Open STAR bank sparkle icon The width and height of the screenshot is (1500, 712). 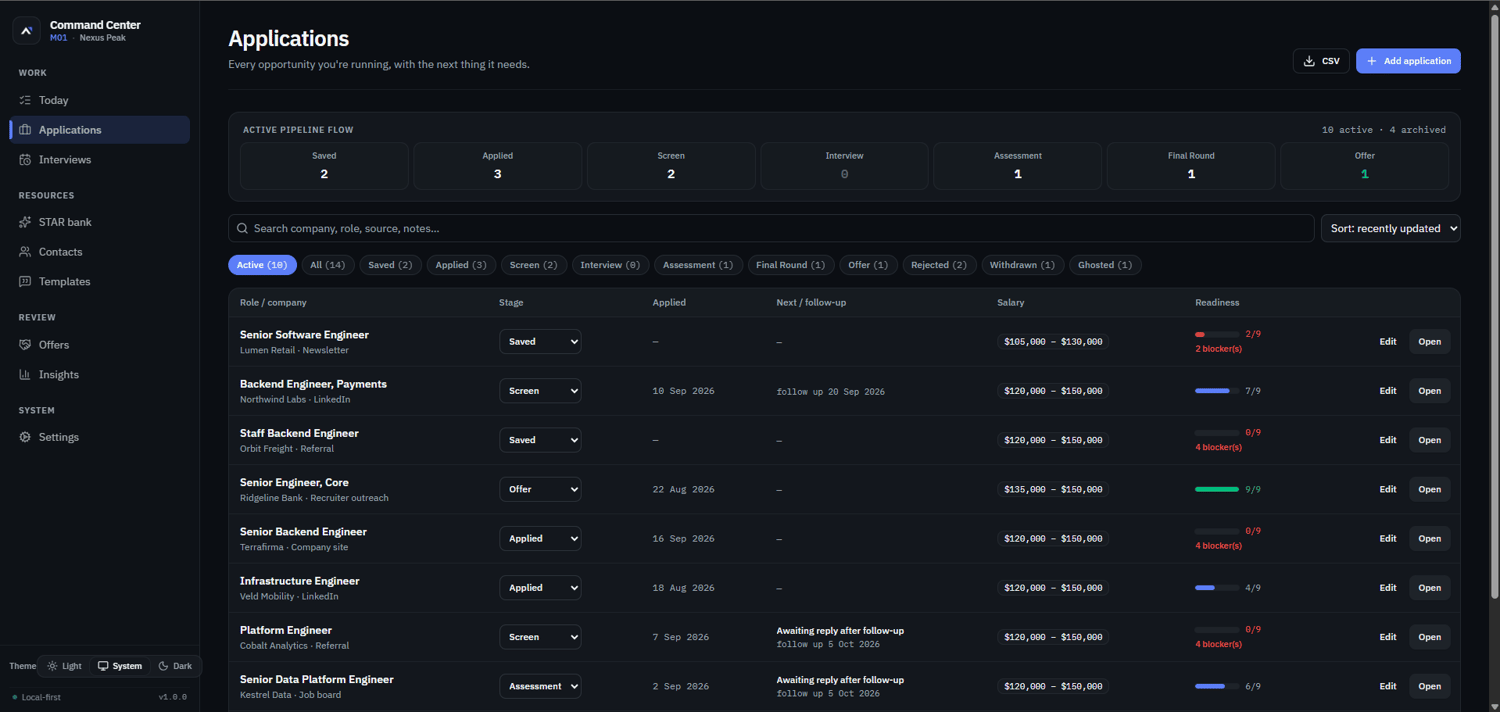25,222
